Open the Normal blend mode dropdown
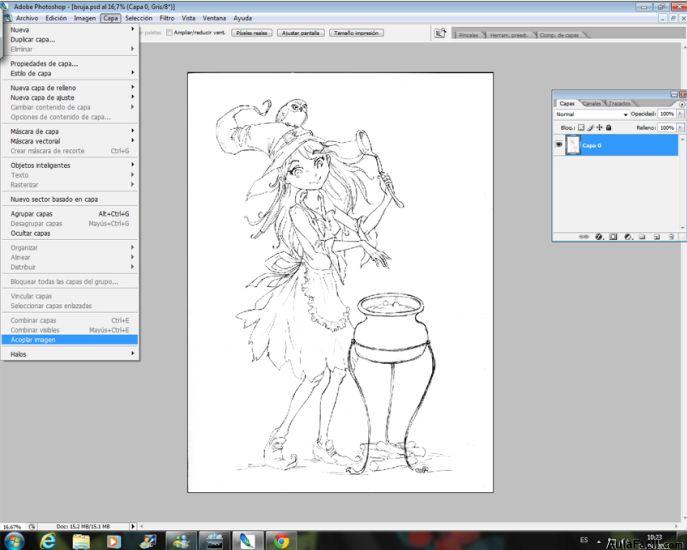Image resolution: width=687 pixels, height=550 pixels. click(591, 114)
